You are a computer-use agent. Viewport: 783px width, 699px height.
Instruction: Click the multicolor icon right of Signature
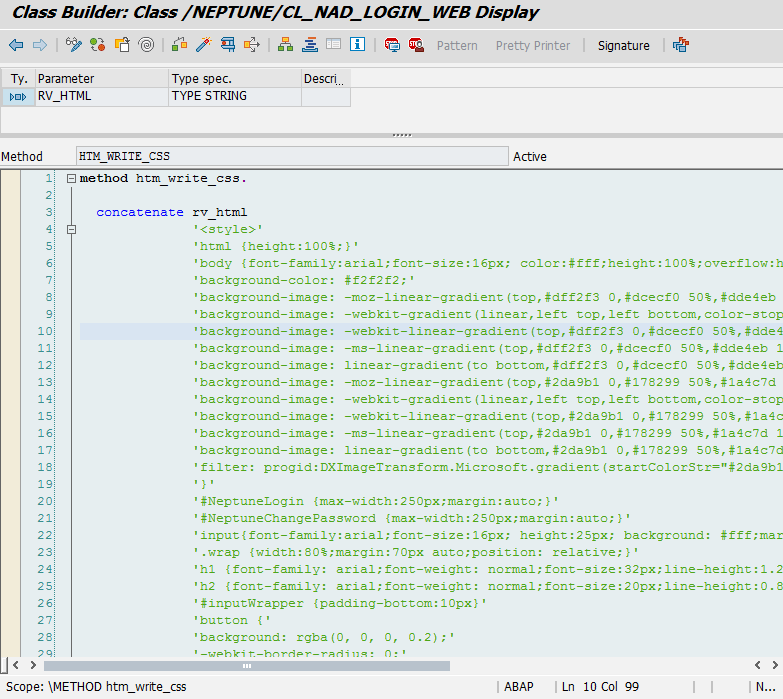coord(681,45)
